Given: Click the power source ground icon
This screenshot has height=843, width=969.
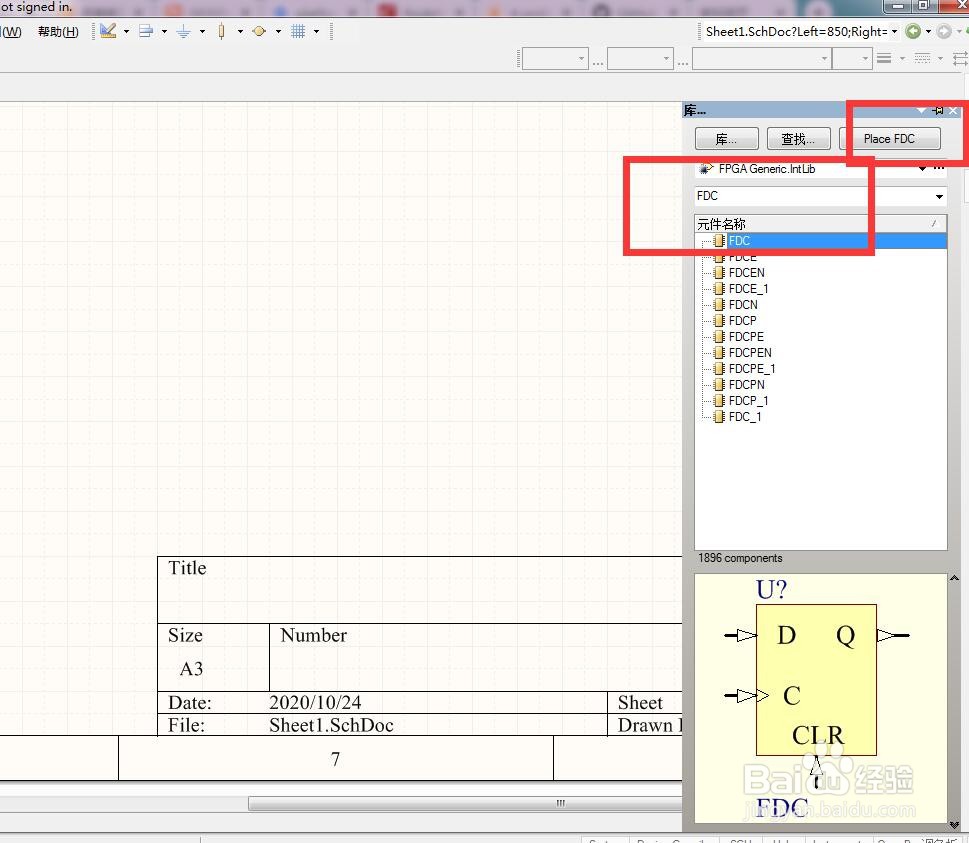Looking at the screenshot, I should [x=184, y=31].
